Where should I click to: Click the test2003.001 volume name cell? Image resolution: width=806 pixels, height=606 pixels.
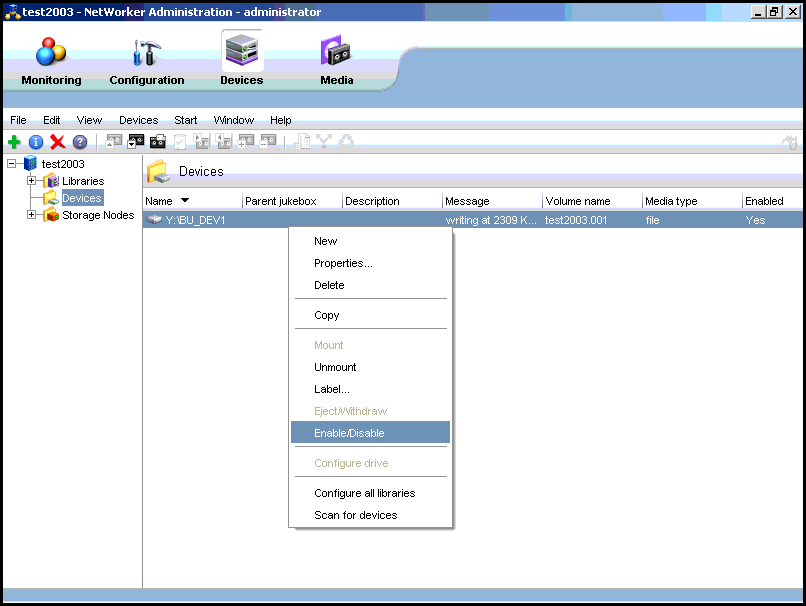pyautogui.click(x=576, y=221)
